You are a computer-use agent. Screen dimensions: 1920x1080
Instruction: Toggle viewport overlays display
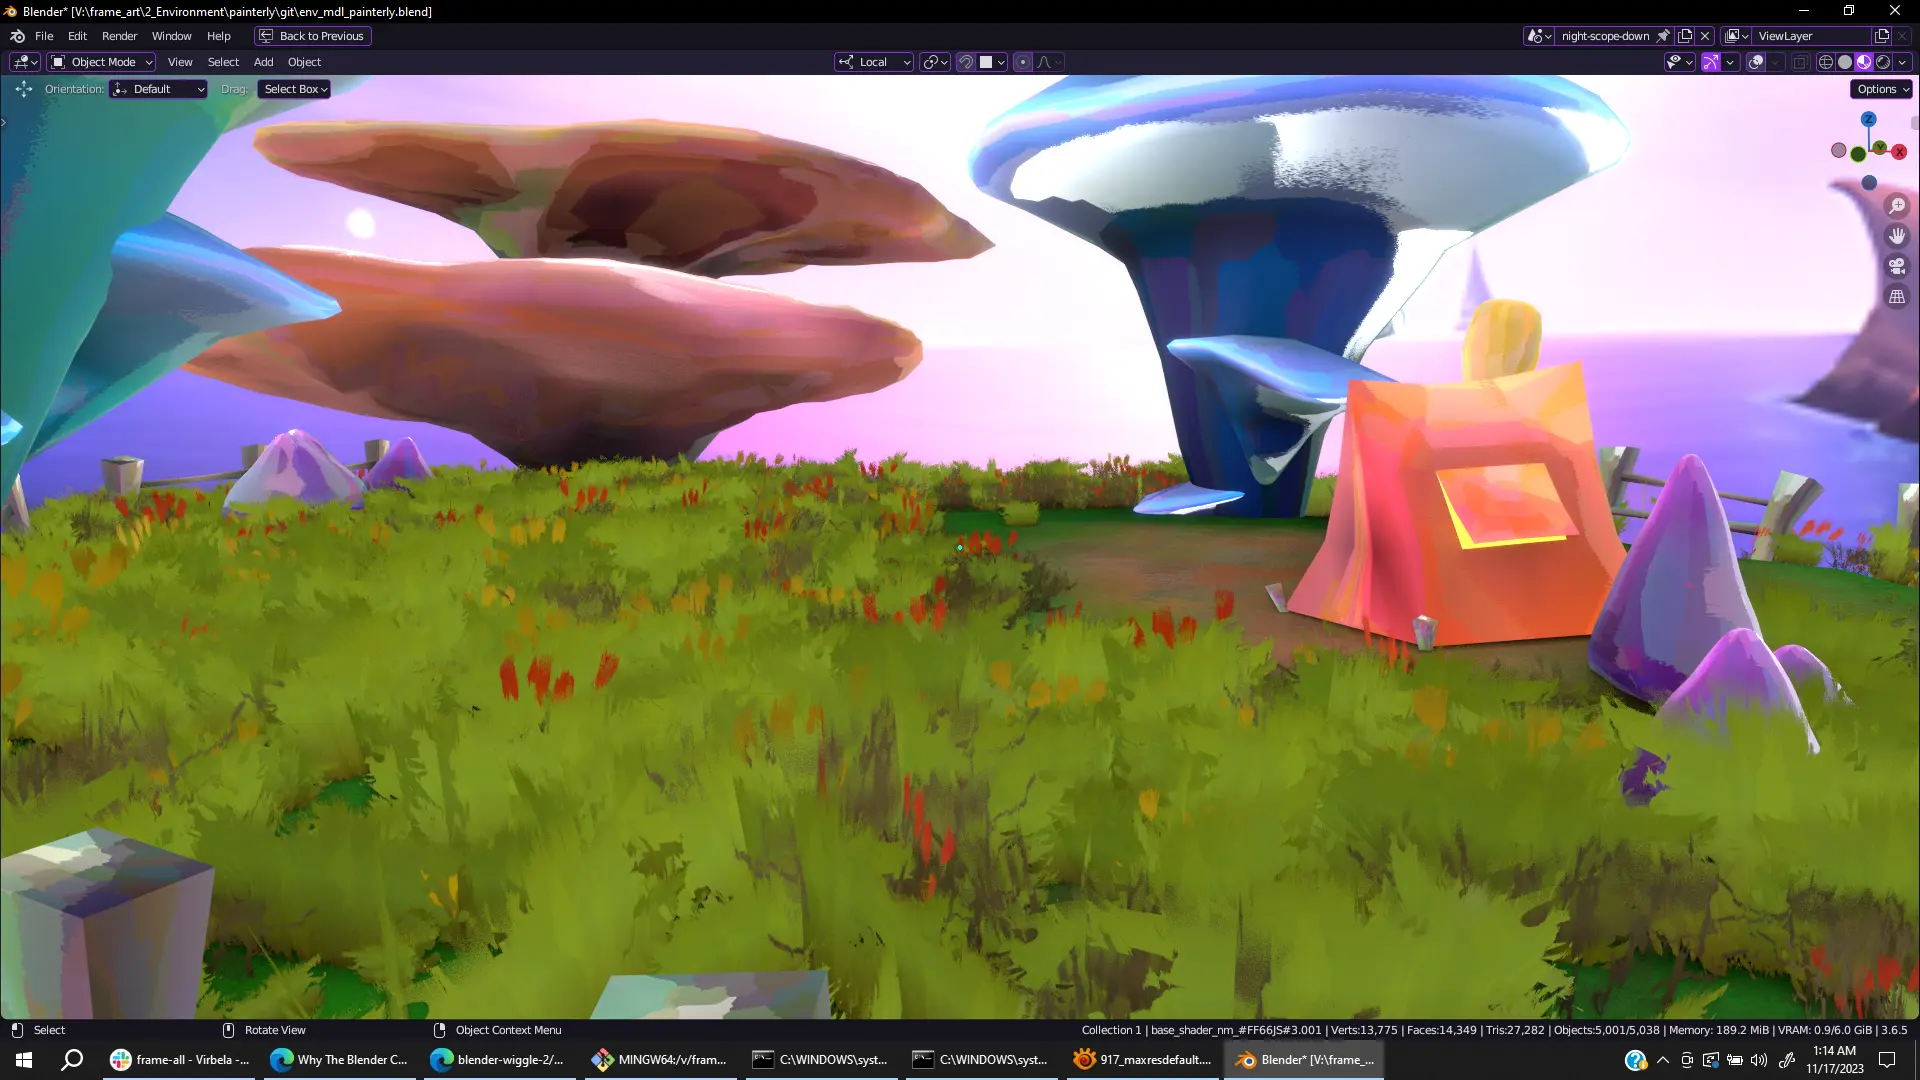[x=1756, y=62]
